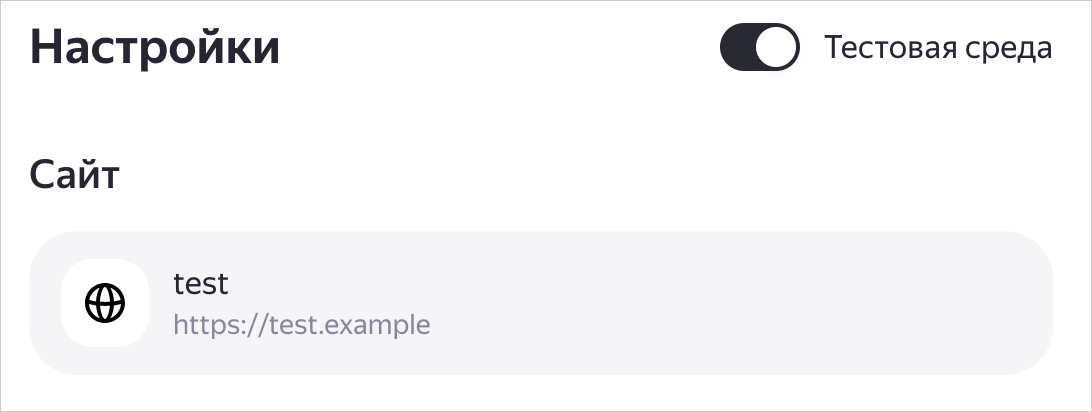Click the Сайт section heading
This screenshot has width=1092, height=412.
click(x=75, y=176)
